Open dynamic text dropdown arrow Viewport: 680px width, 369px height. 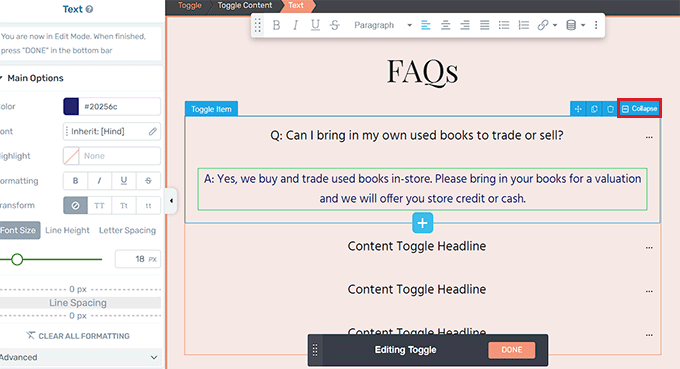[583, 25]
